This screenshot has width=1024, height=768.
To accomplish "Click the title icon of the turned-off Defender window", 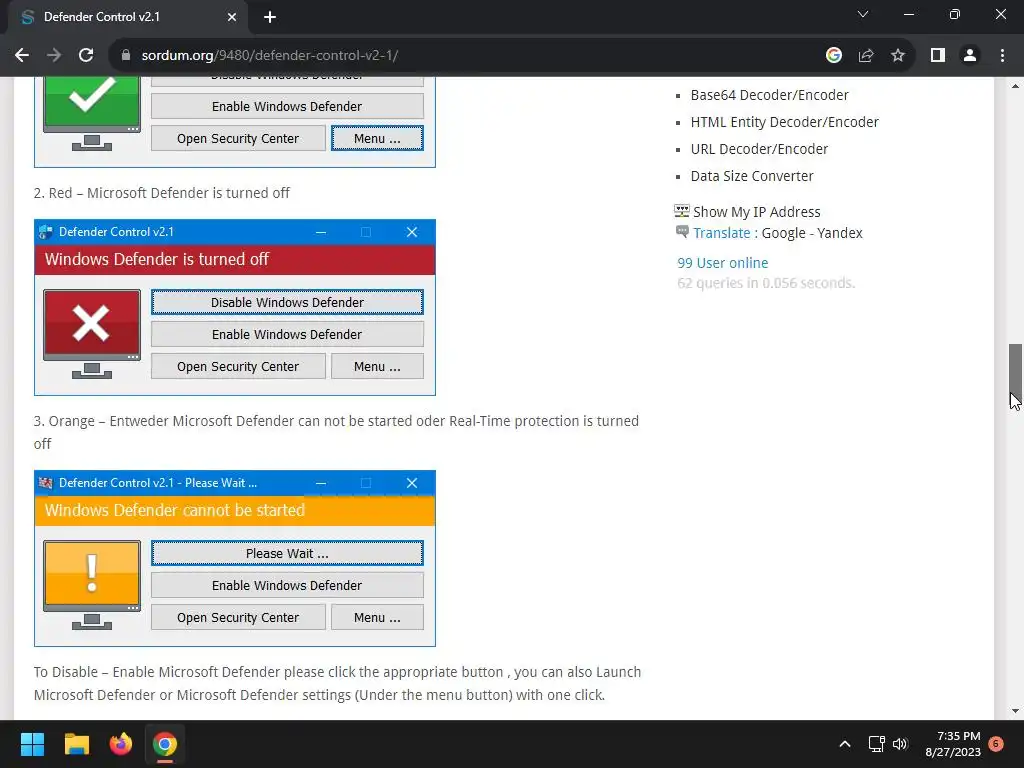I will (x=46, y=232).
